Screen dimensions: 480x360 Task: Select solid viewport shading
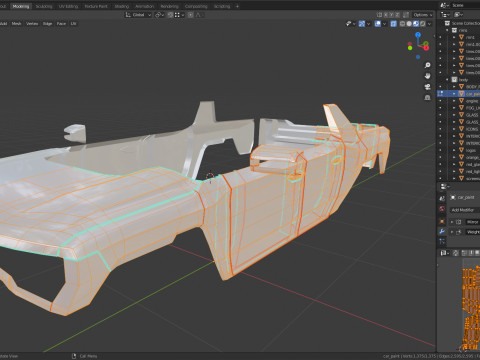409,24
